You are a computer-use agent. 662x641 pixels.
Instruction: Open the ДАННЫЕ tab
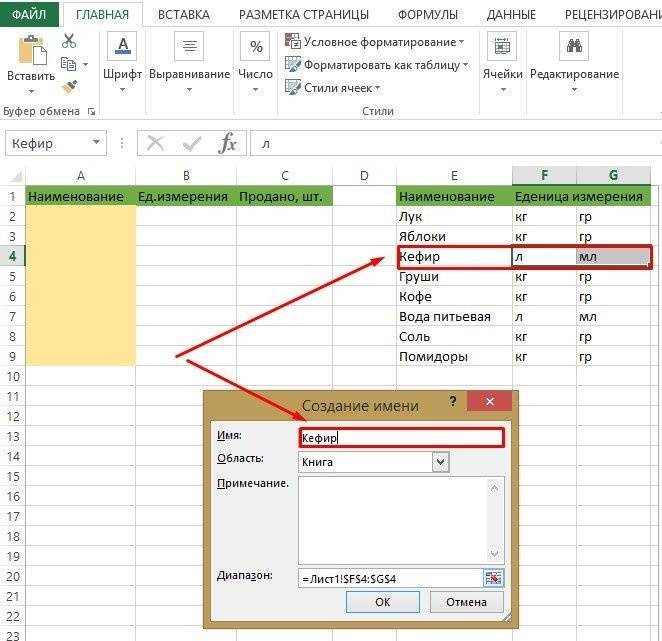511,14
